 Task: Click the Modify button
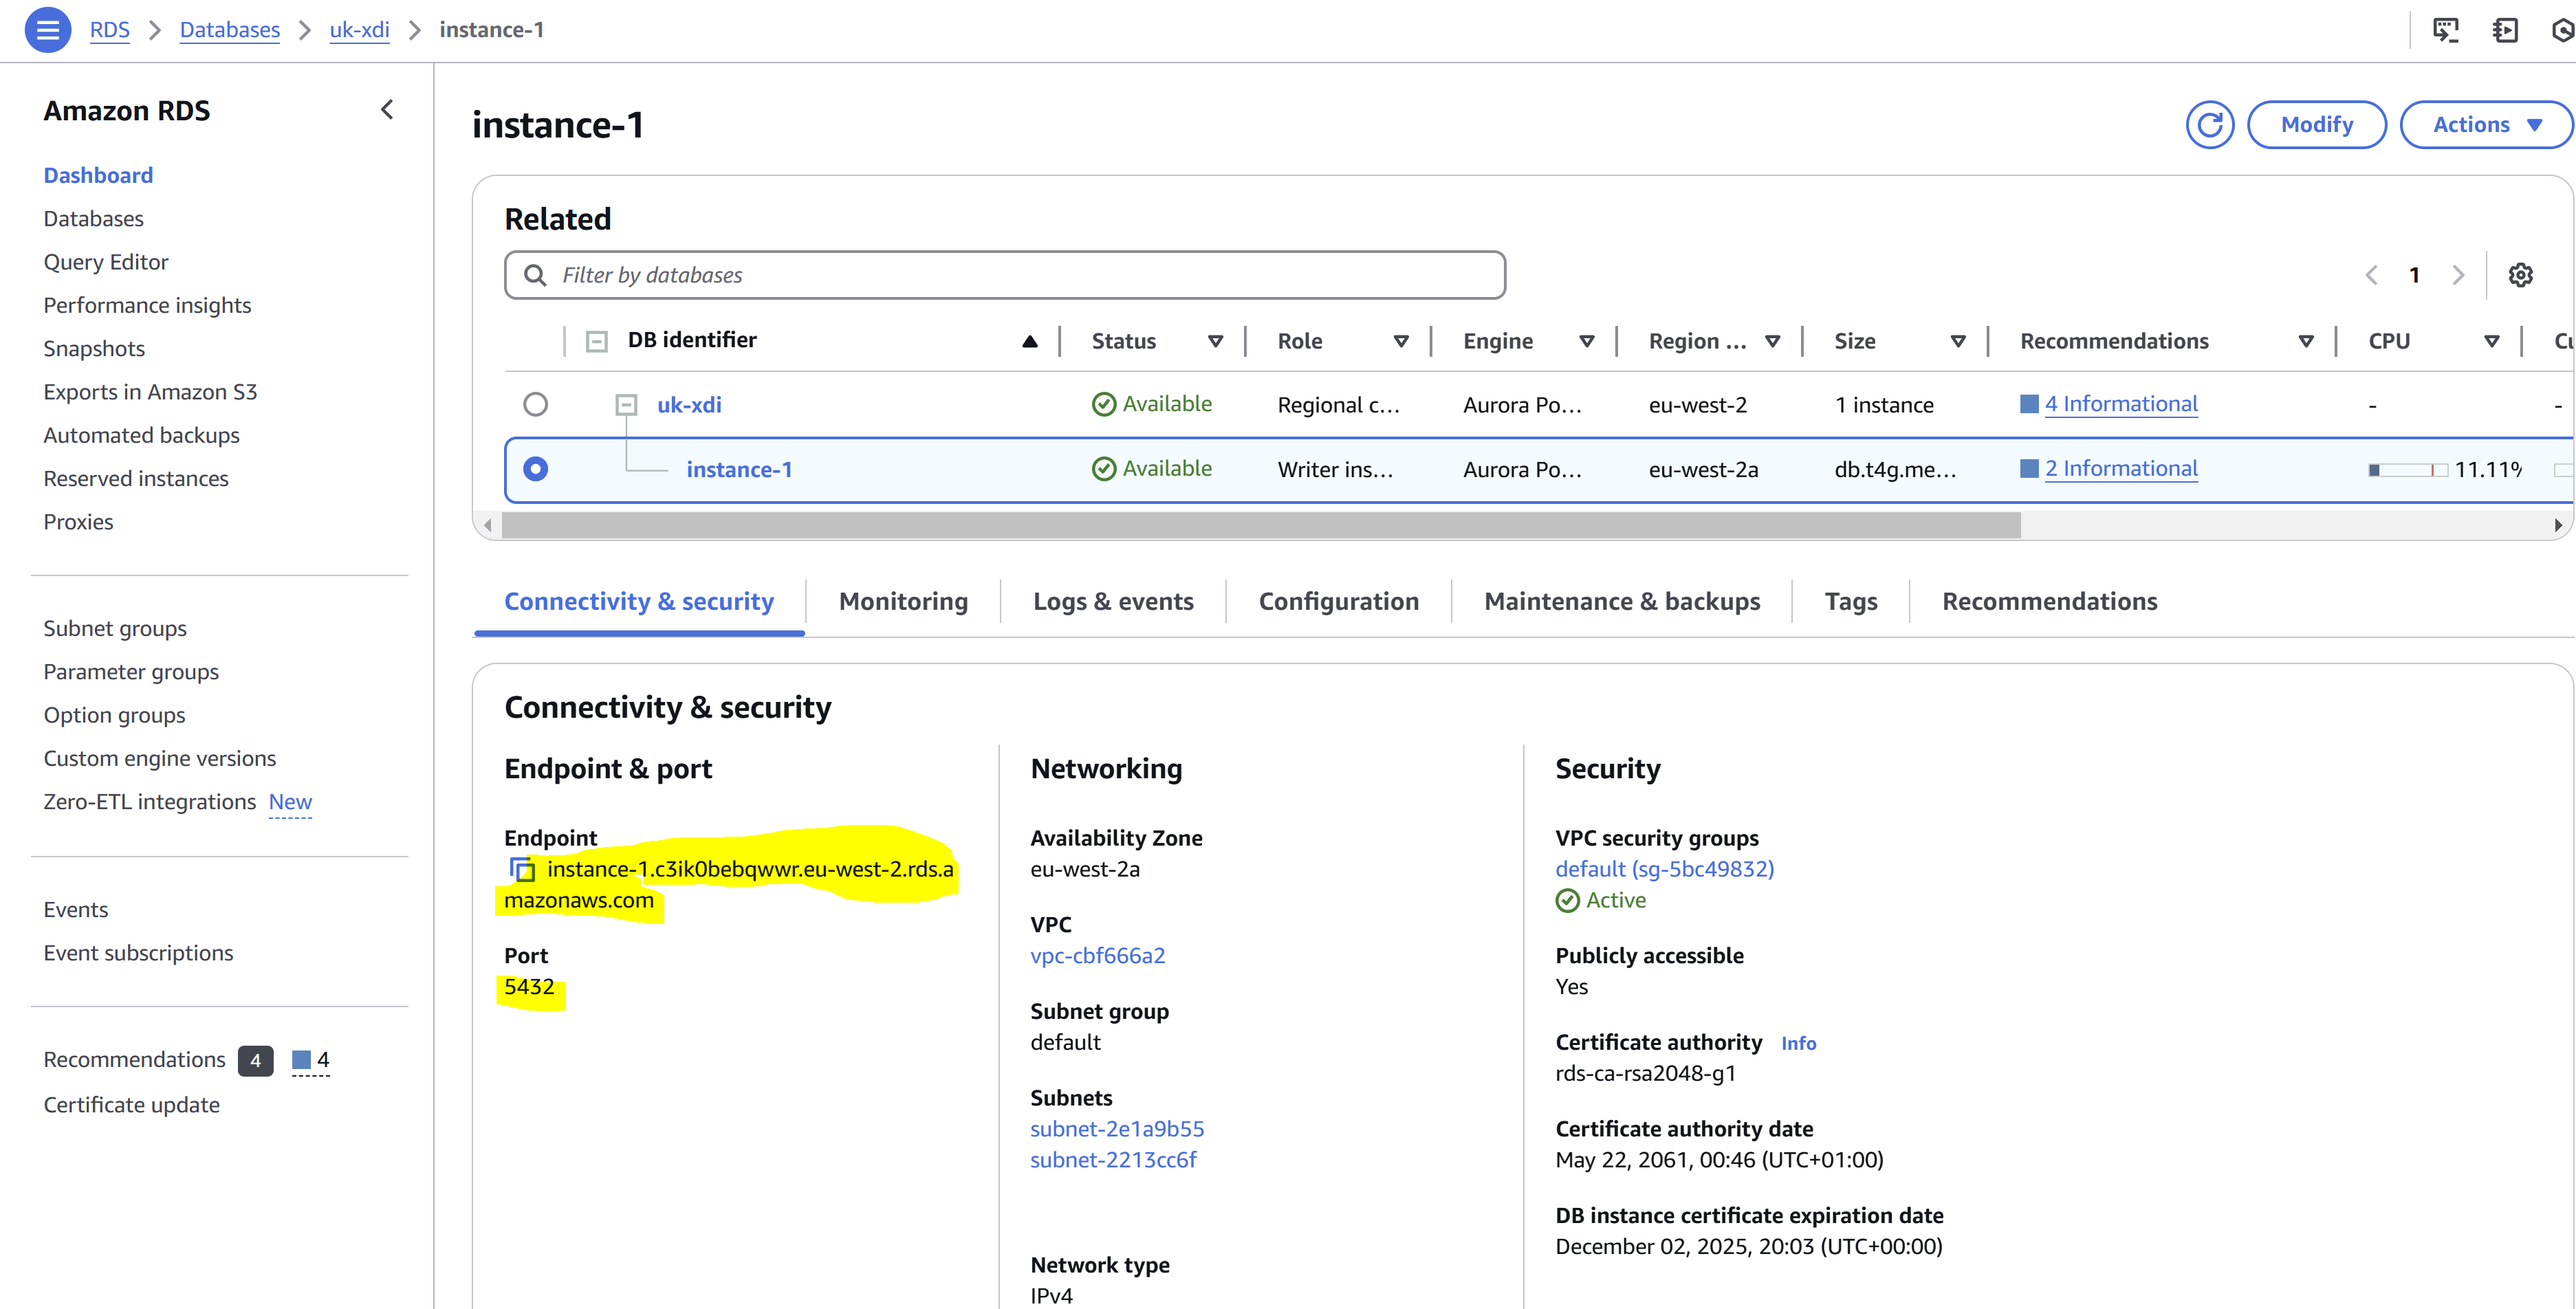coord(2316,125)
